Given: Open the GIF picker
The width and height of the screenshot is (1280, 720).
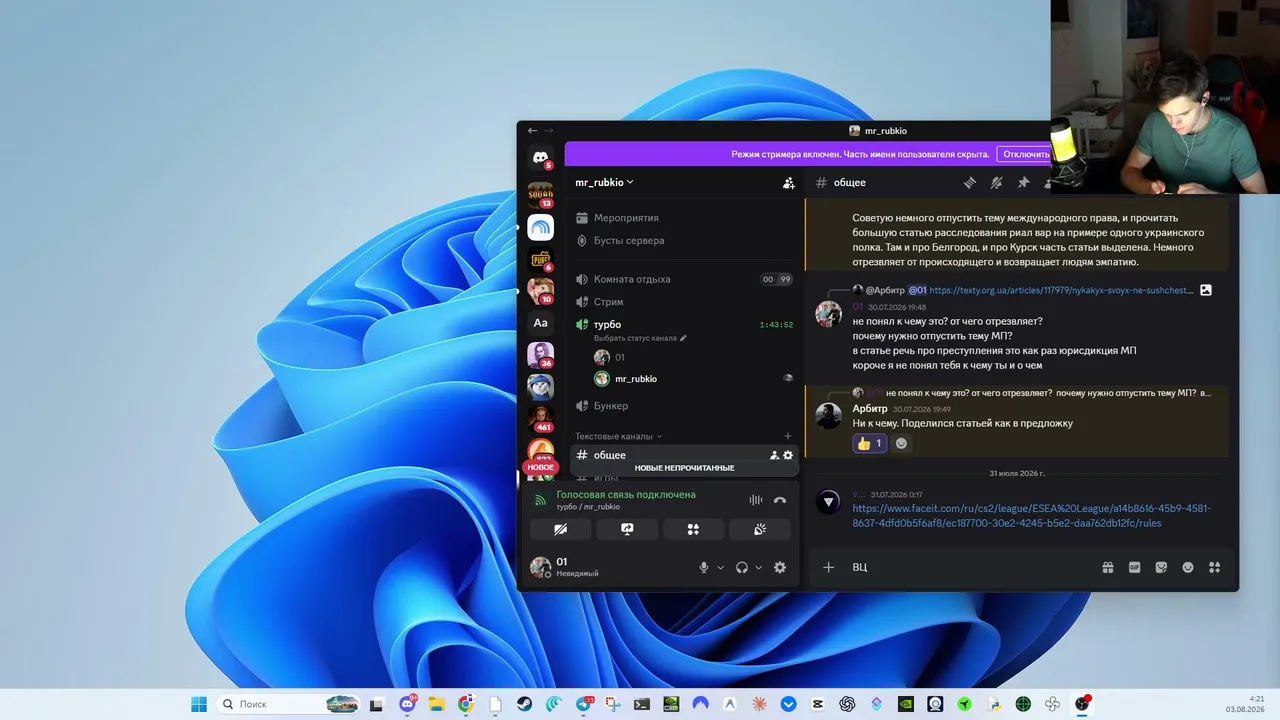Looking at the screenshot, I should pos(1135,567).
